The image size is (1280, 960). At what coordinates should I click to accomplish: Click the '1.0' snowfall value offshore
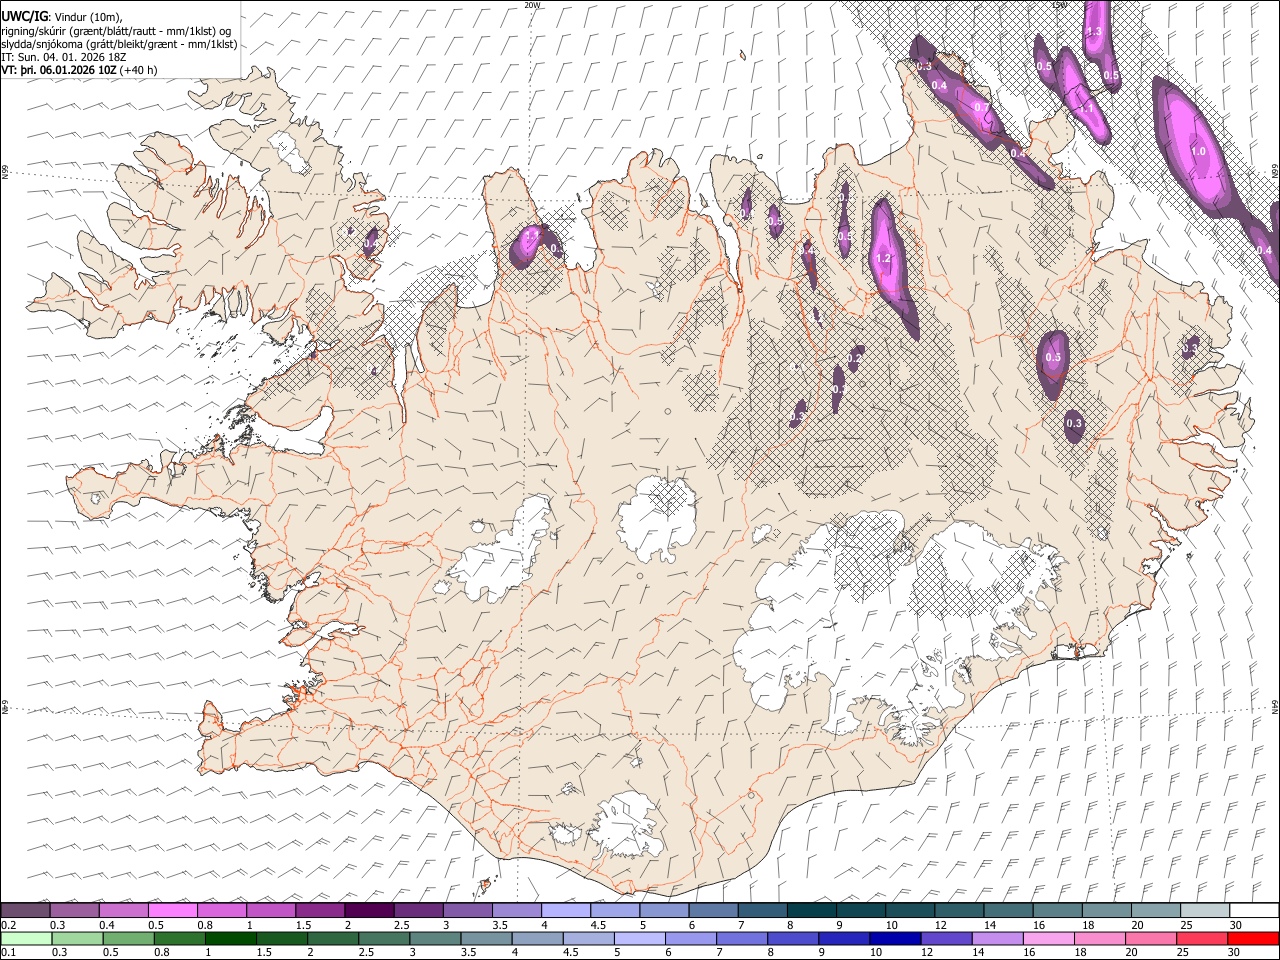point(1198,151)
